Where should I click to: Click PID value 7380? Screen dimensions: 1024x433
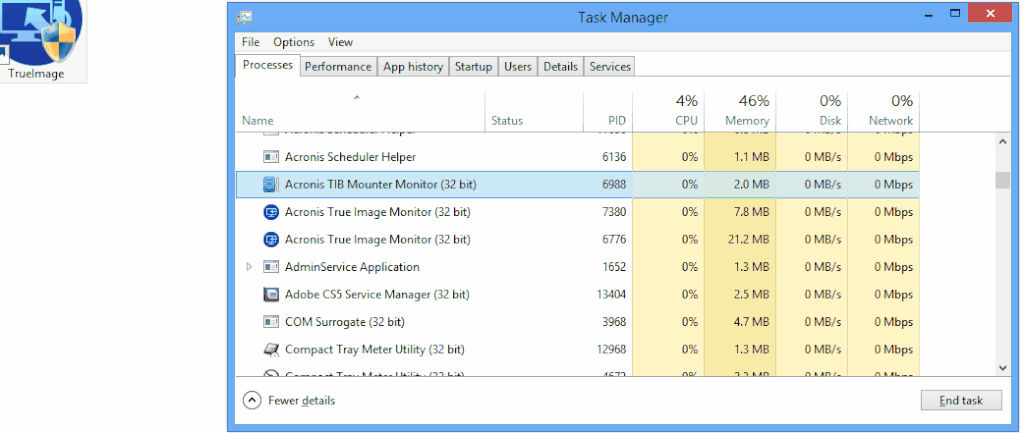614,212
